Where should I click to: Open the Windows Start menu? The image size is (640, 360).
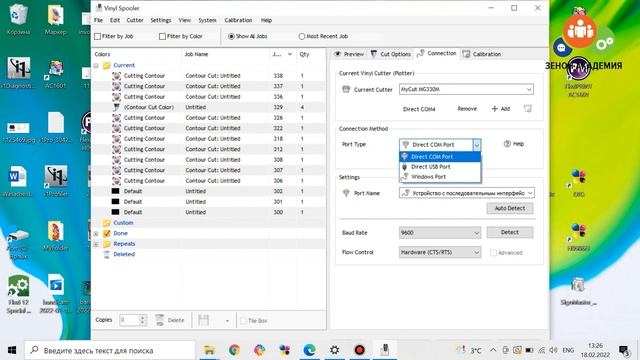point(12,350)
